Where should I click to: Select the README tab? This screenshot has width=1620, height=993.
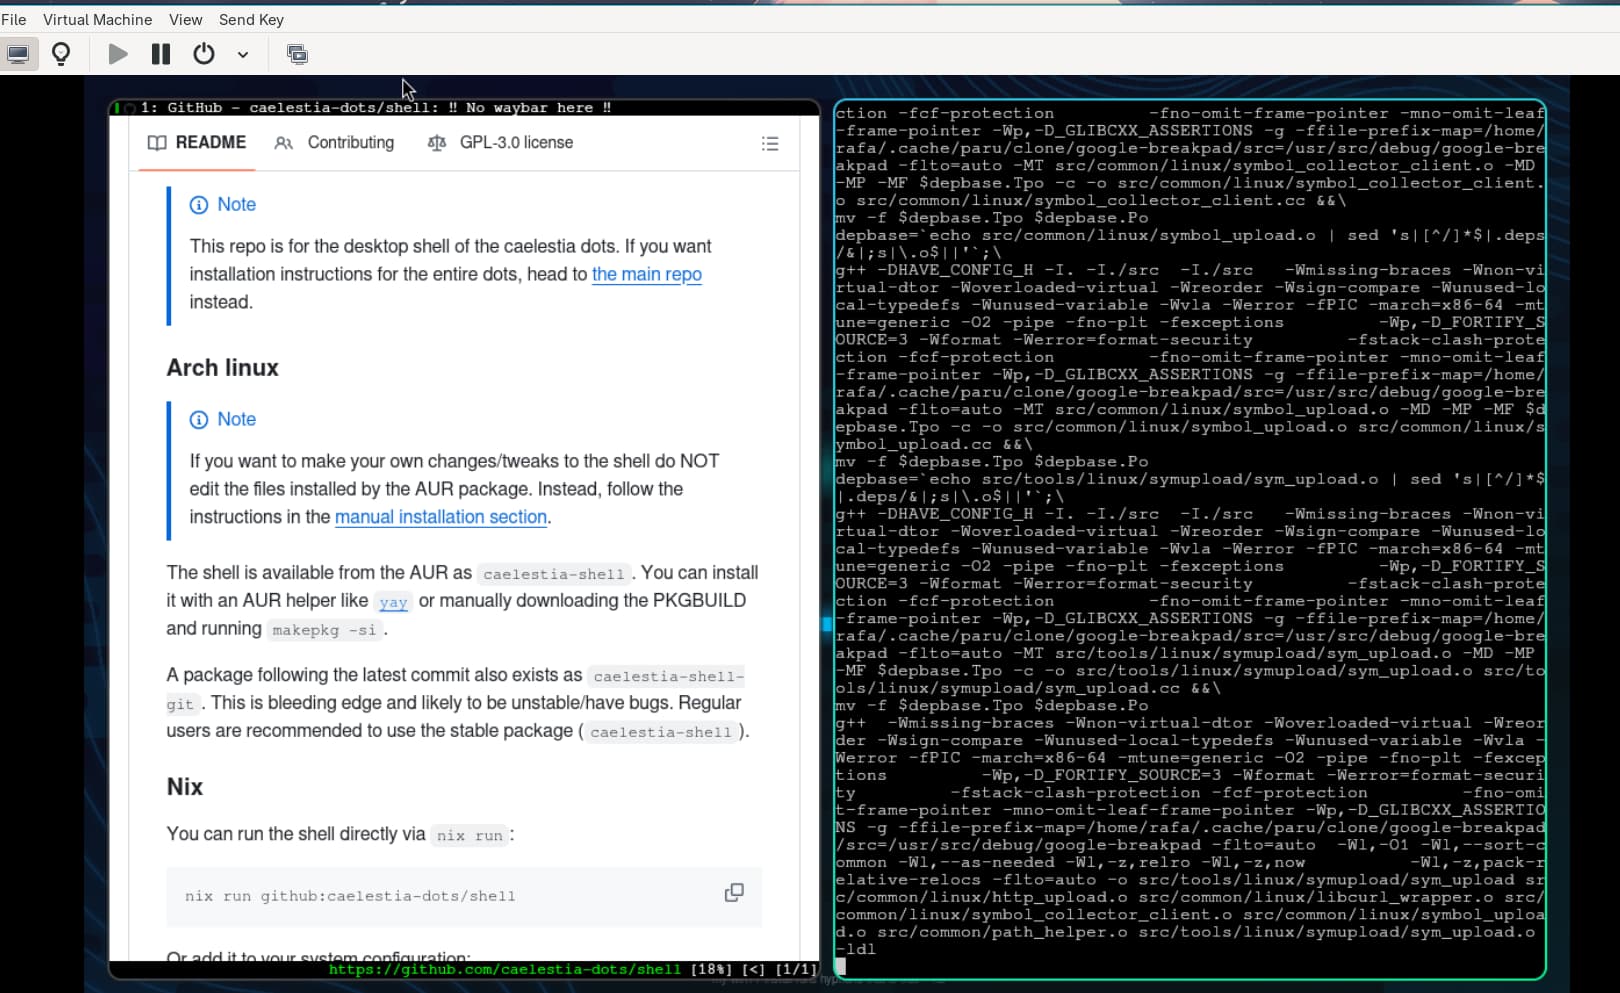pyautogui.click(x=197, y=143)
